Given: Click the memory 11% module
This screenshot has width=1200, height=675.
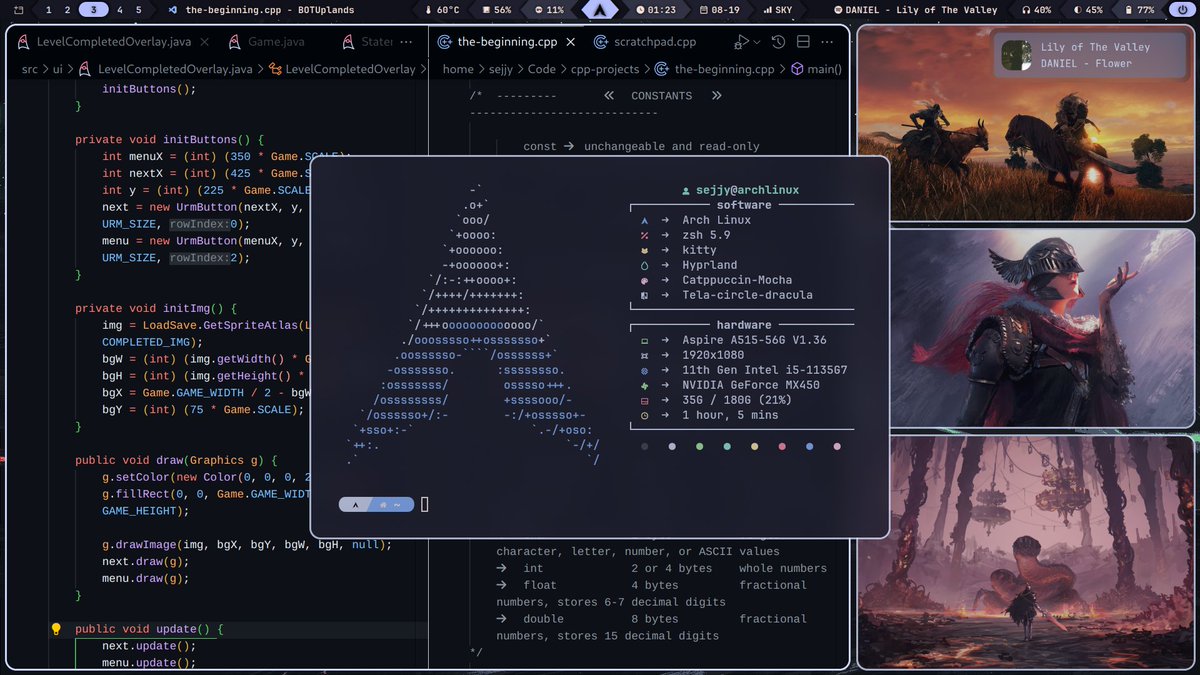Looking at the screenshot, I should click(x=549, y=9).
